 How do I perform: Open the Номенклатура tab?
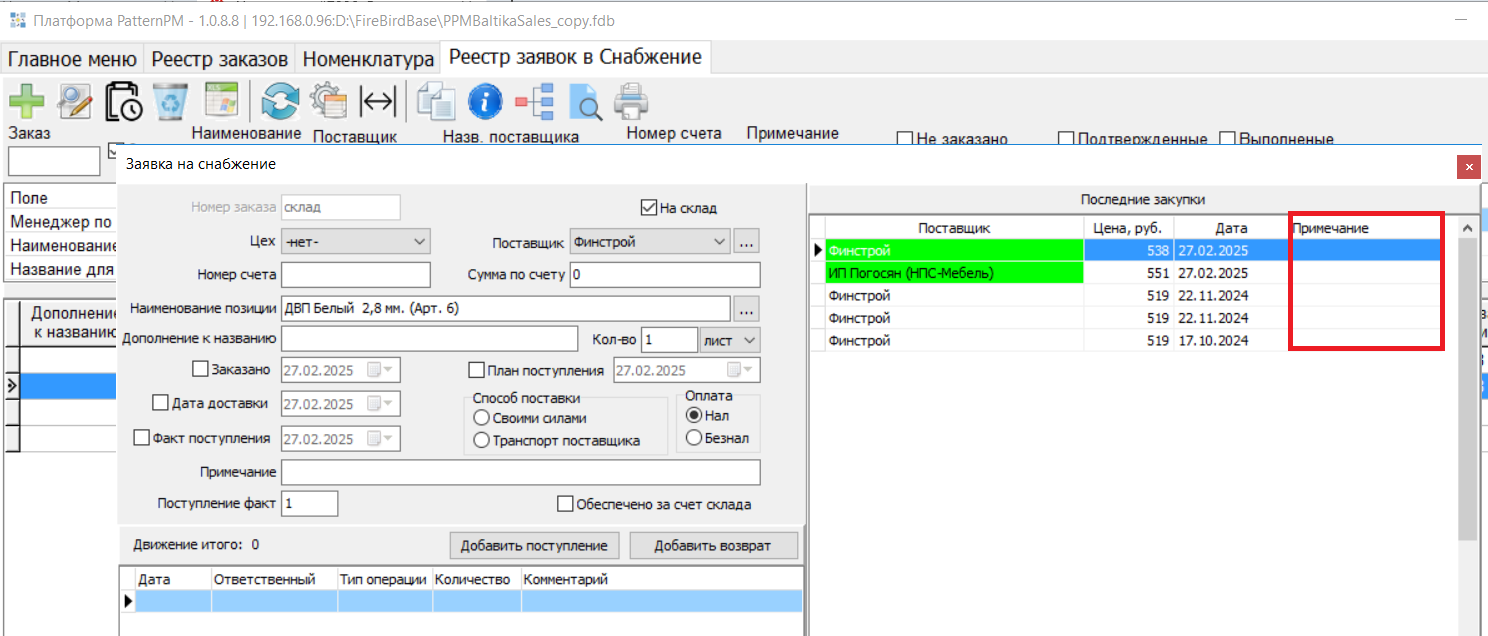coord(368,59)
